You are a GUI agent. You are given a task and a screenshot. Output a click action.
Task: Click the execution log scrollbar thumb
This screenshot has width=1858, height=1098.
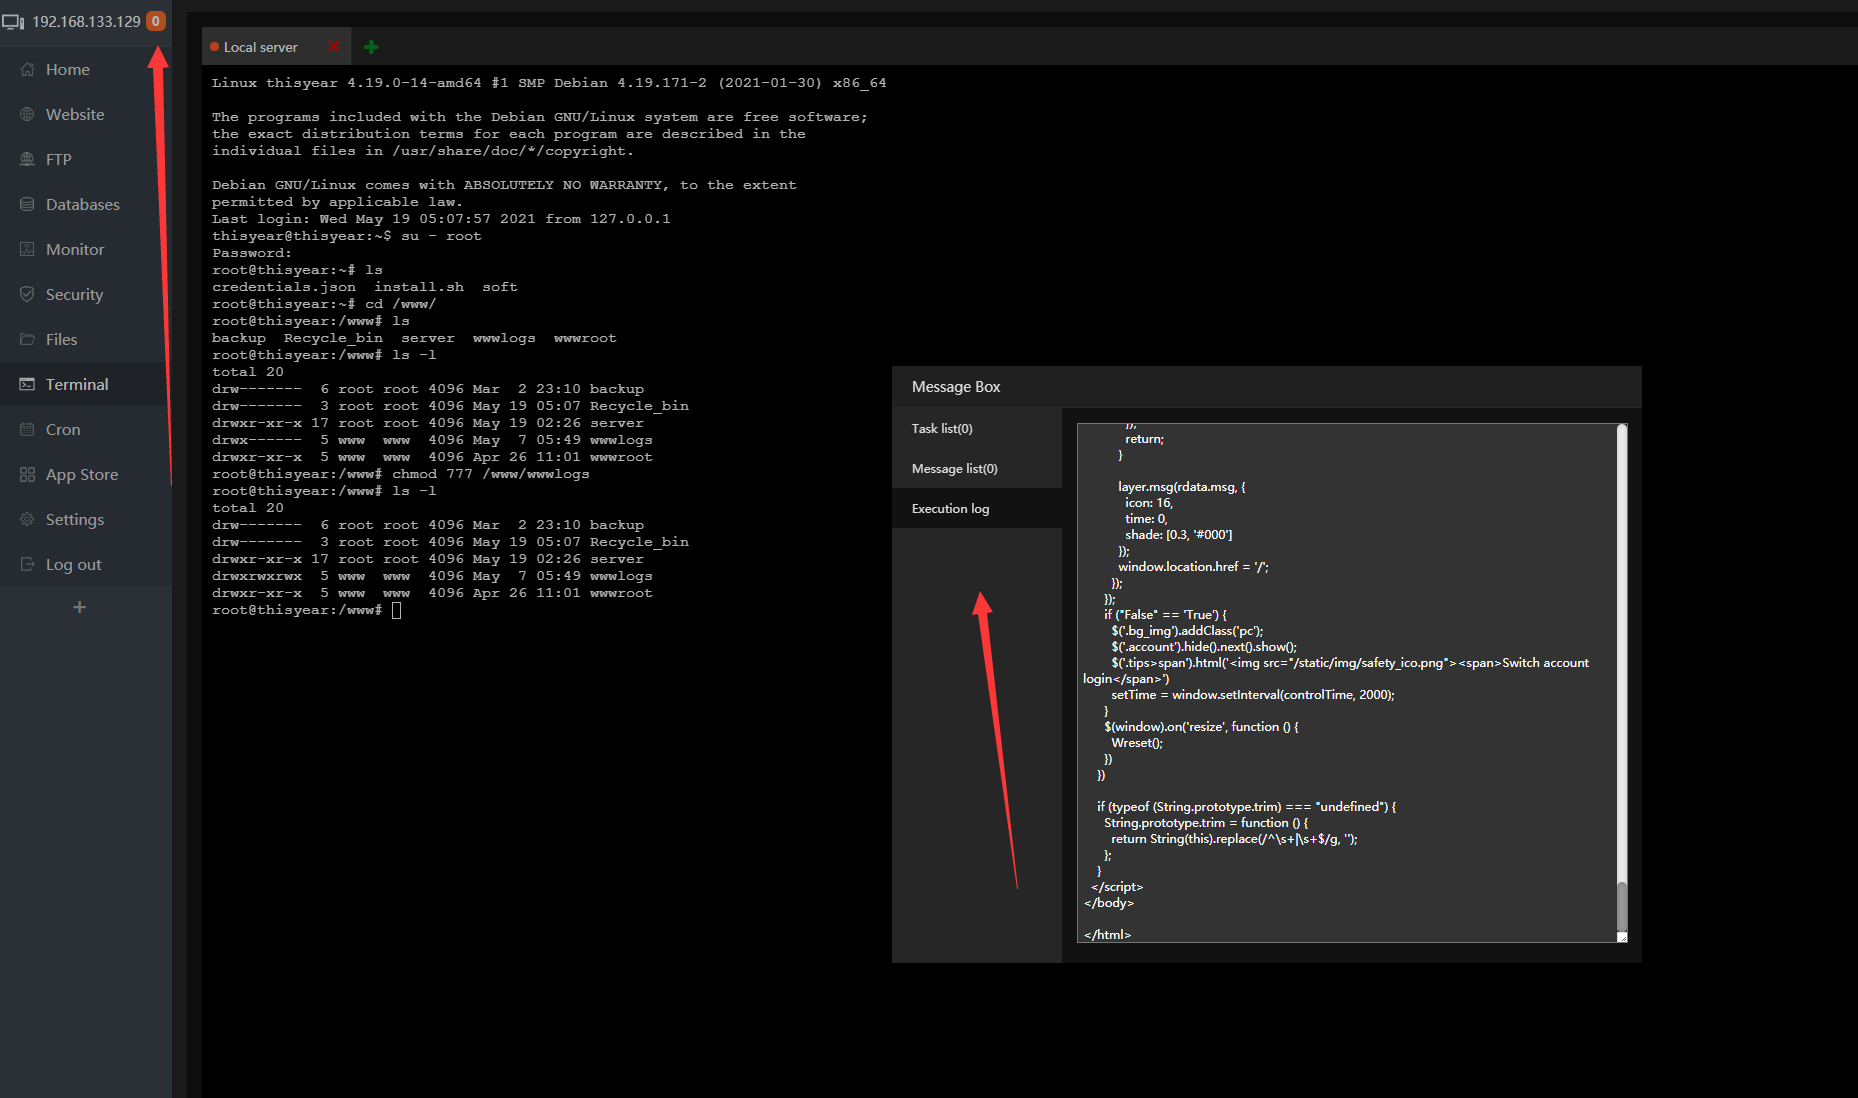(x=1621, y=905)
